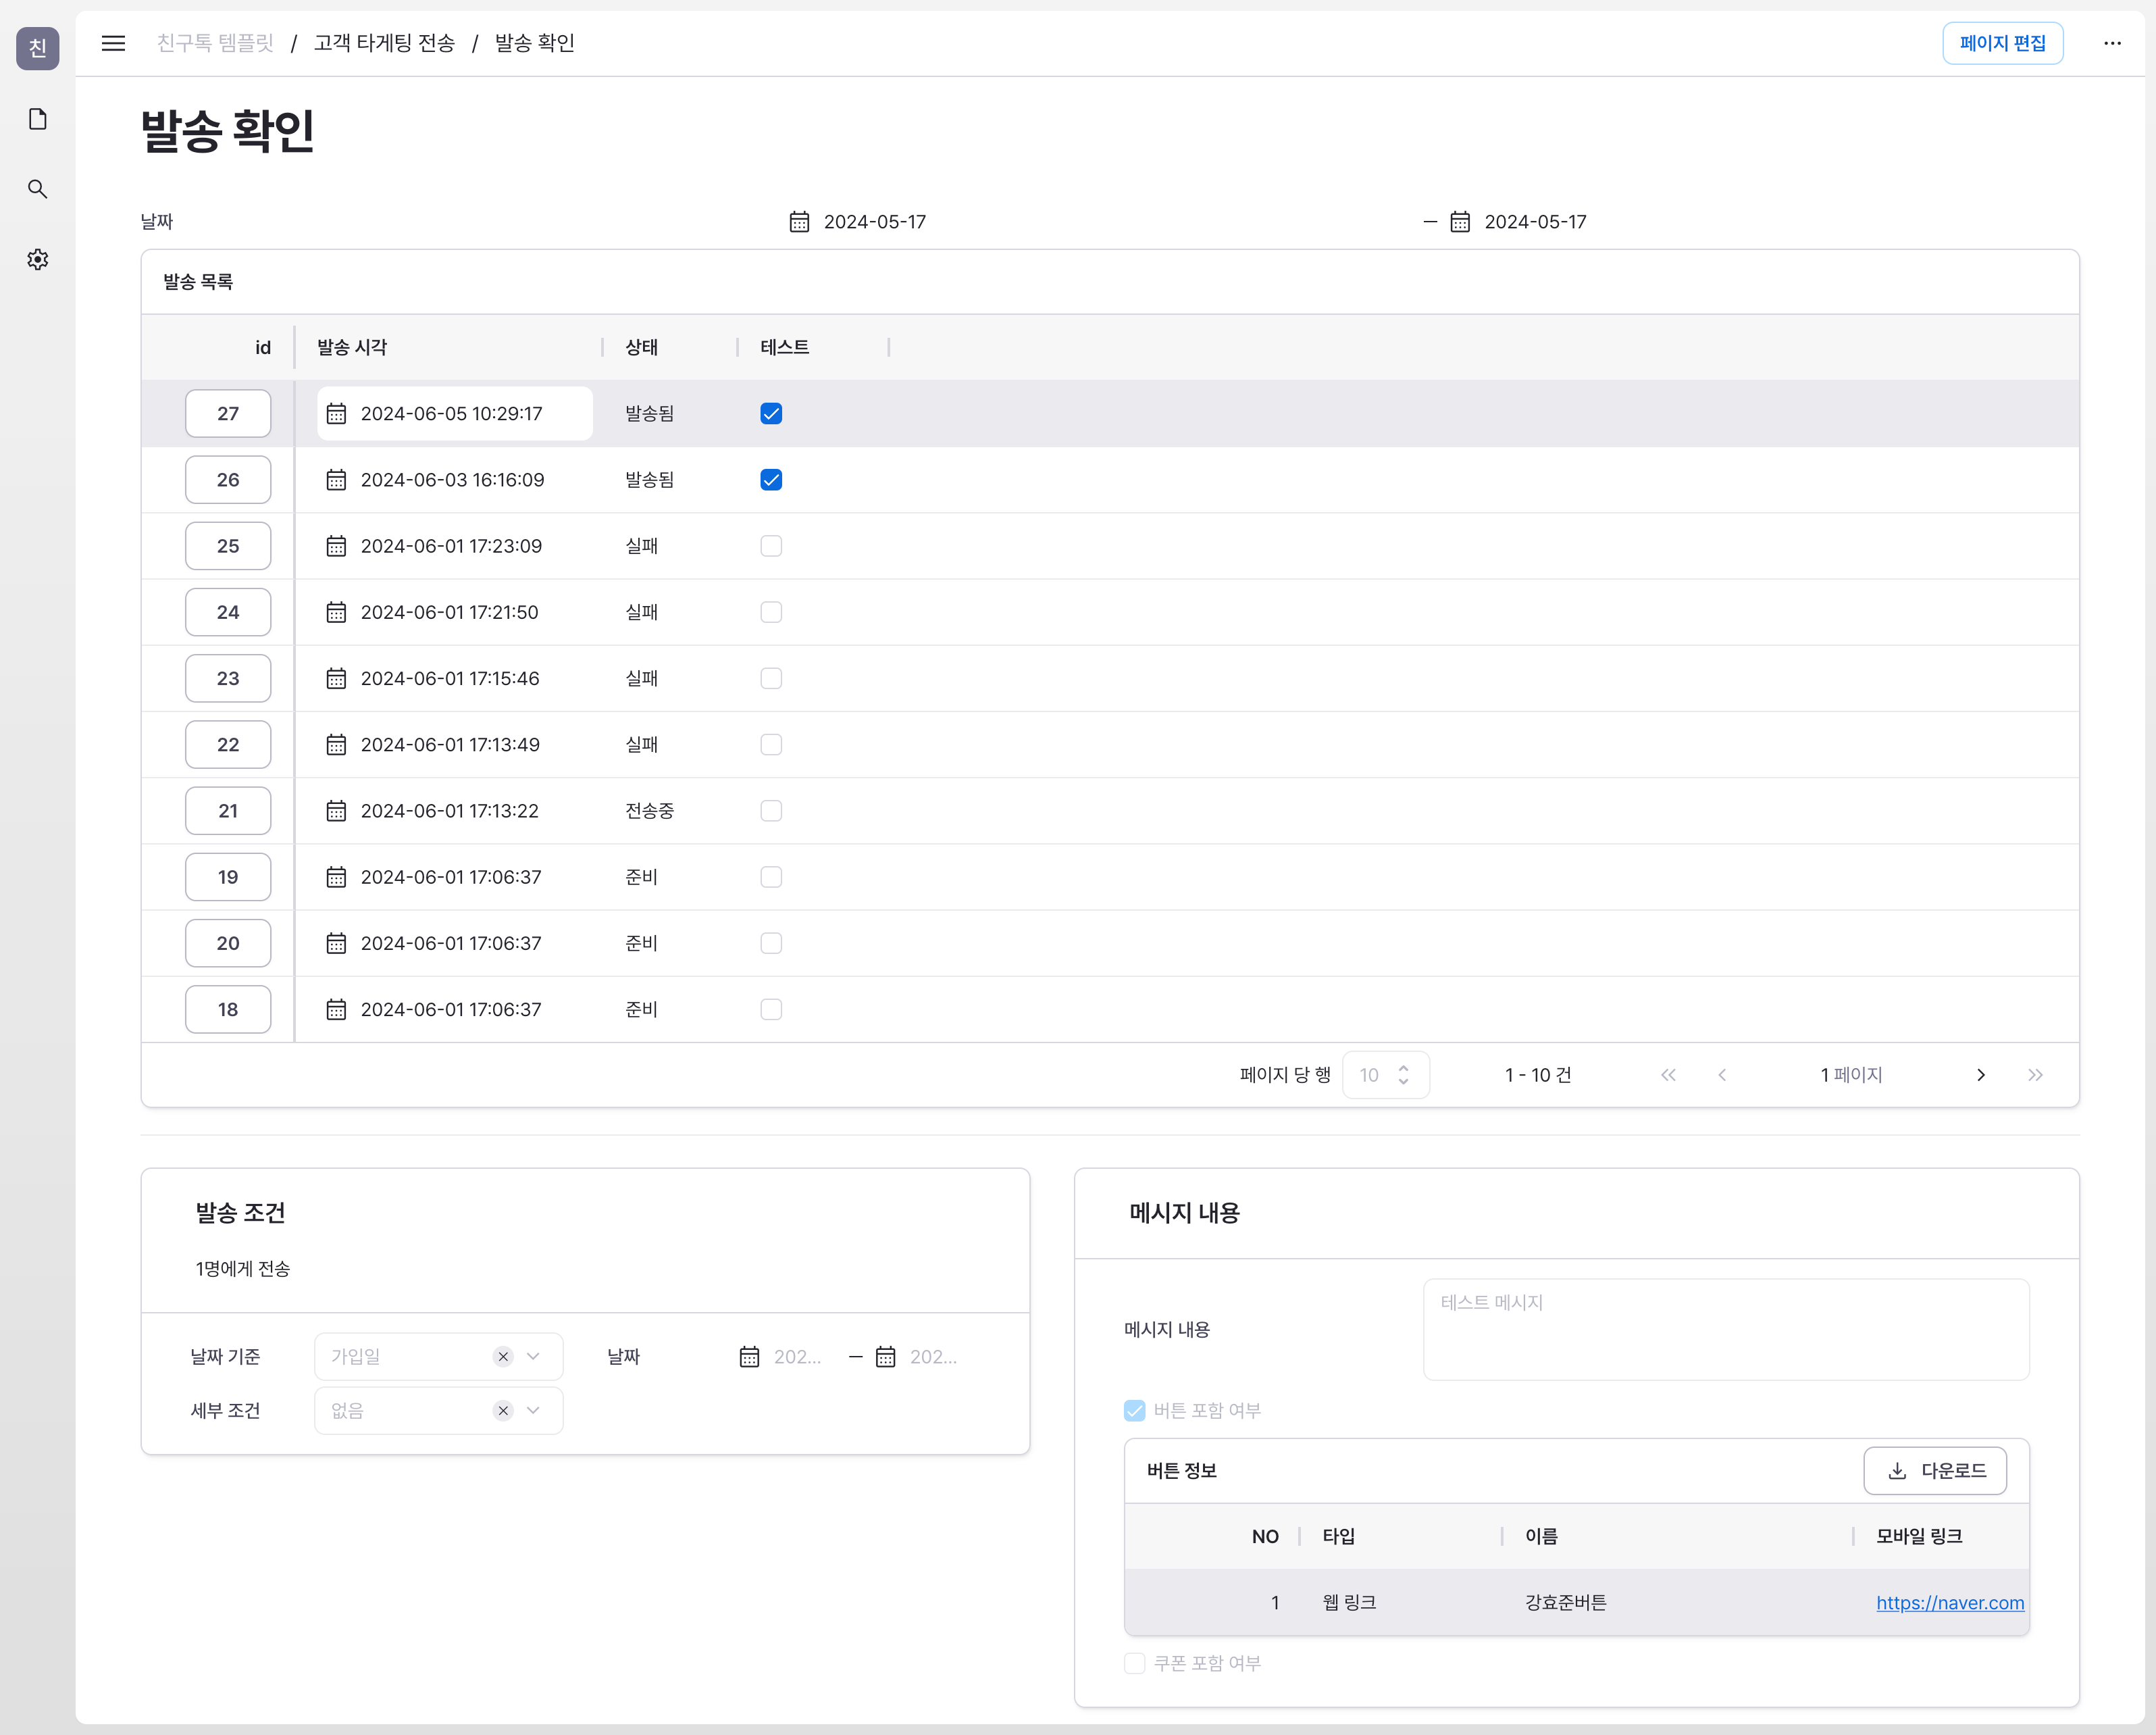Click the 다운로드 button in 버튼 정보
Viewport: 2156px width, 1735px height.
coord(1935,1472)
